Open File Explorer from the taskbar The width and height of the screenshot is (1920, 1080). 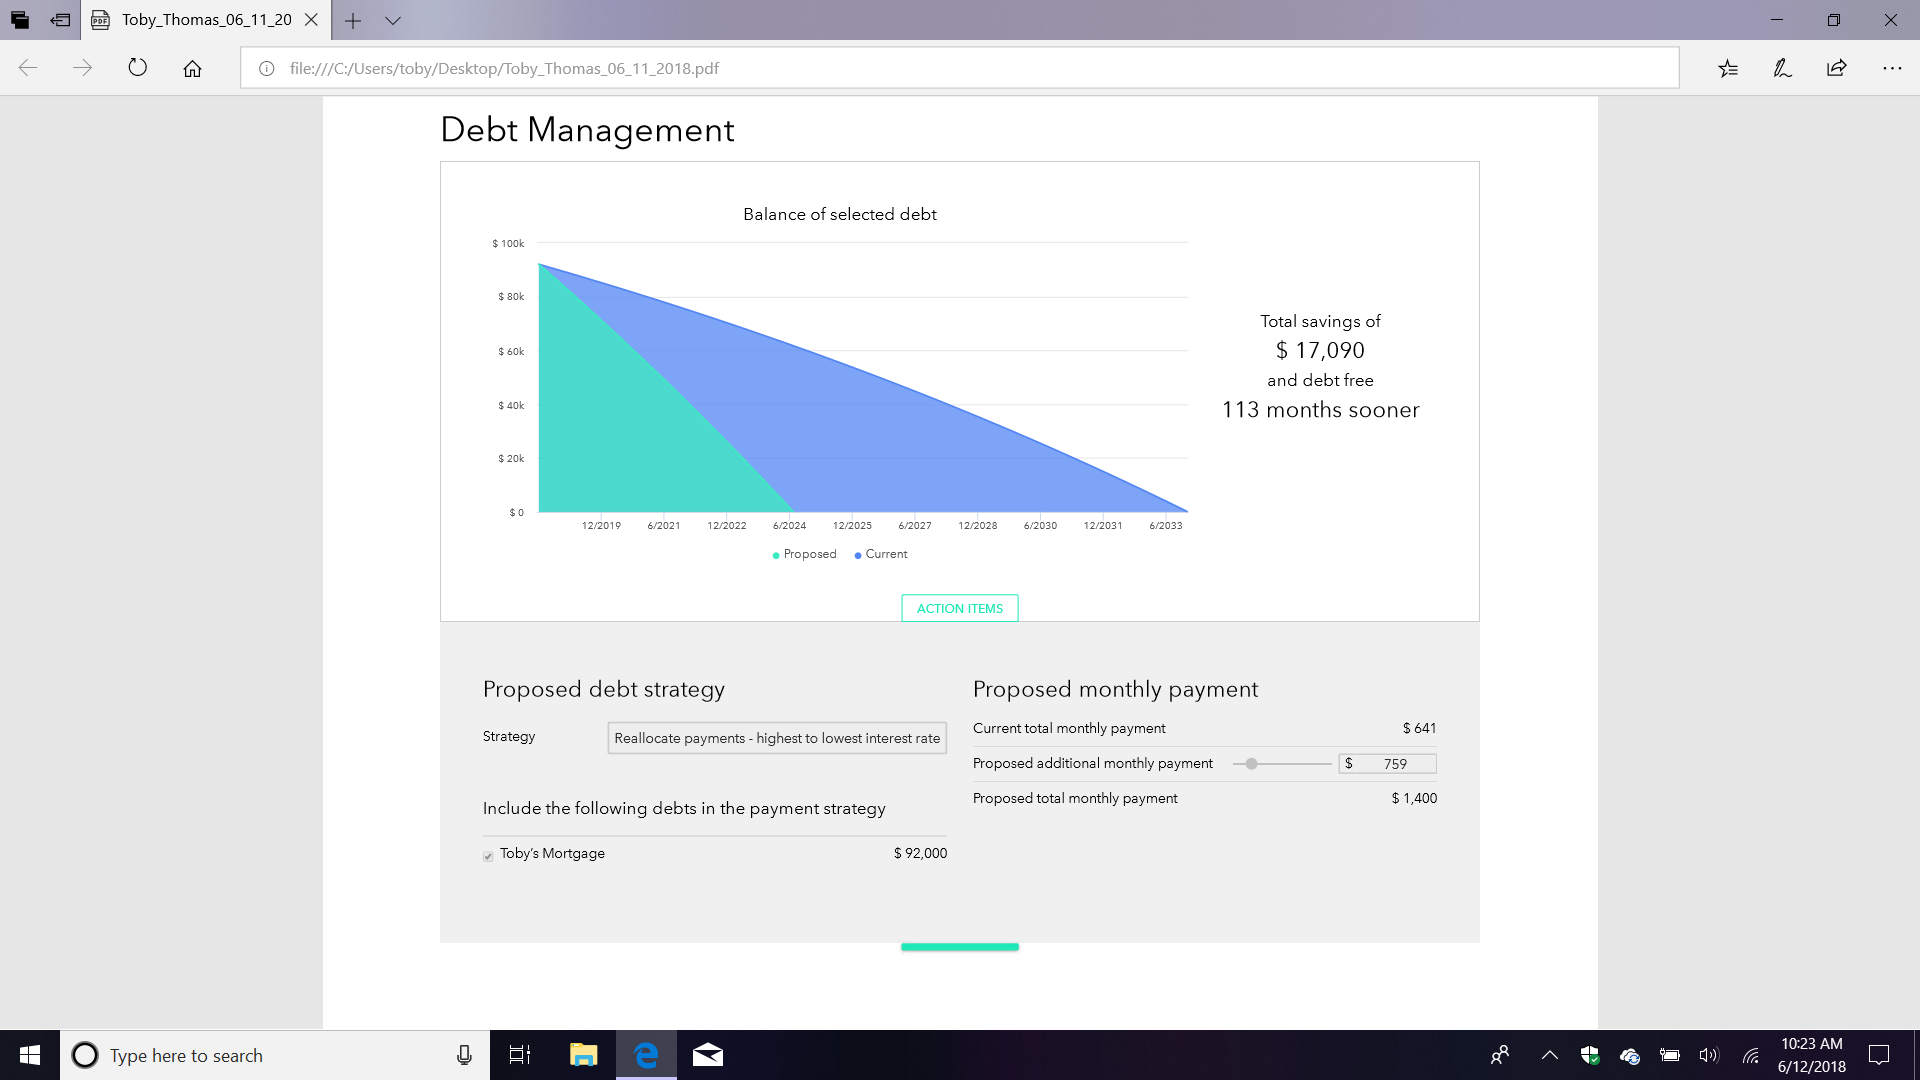pos(583,1055)
